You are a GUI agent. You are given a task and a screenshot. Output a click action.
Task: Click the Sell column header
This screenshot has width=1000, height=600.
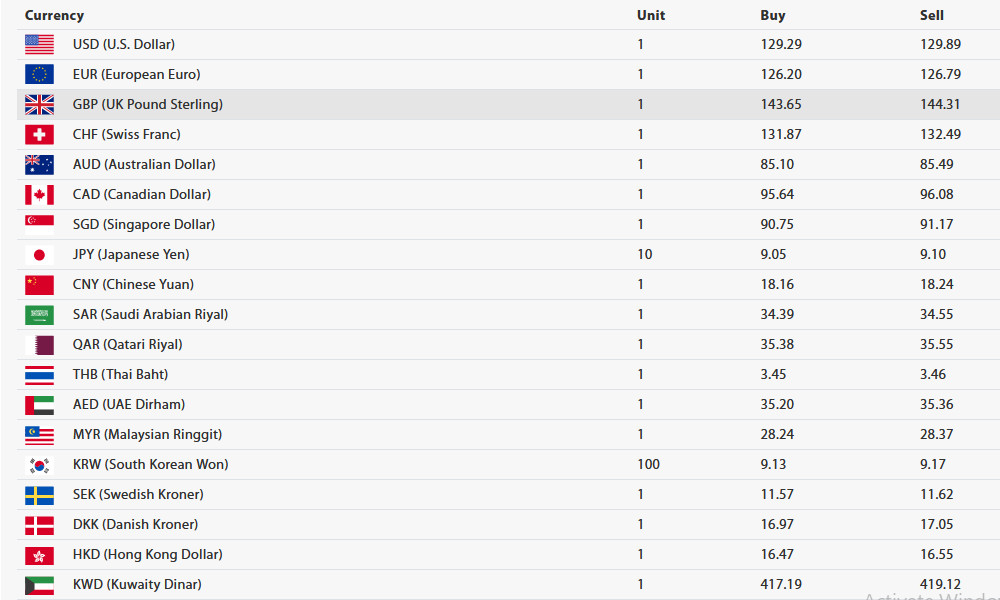tap(931, 15)
